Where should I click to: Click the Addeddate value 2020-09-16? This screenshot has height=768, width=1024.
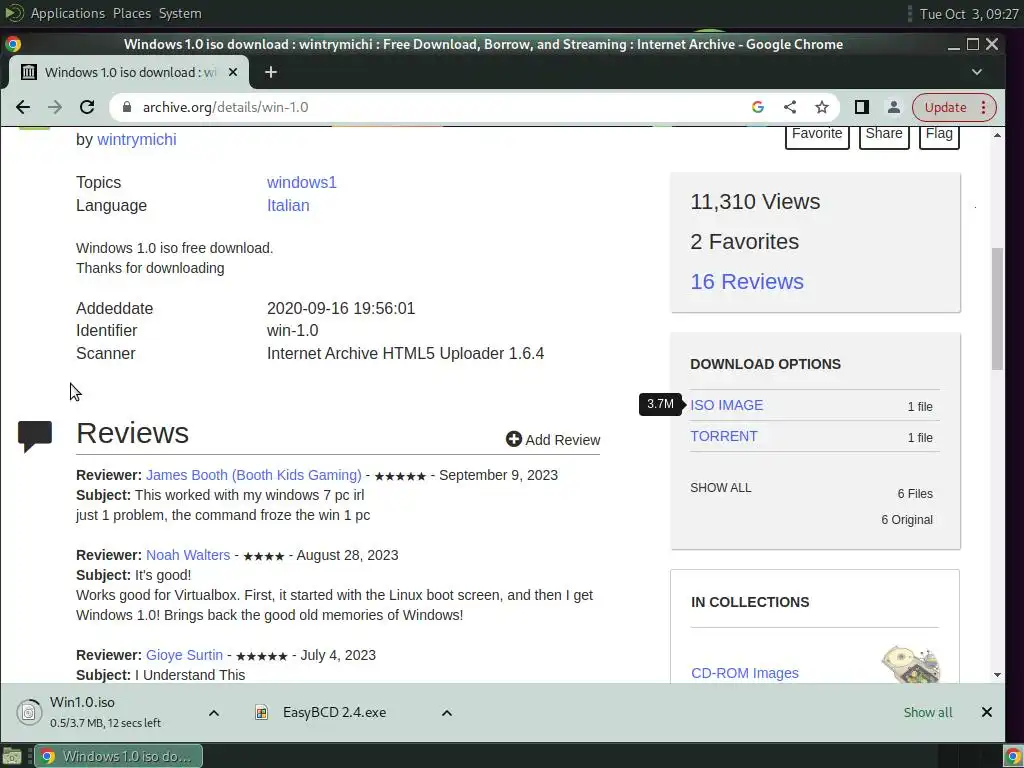click(341, 308)
